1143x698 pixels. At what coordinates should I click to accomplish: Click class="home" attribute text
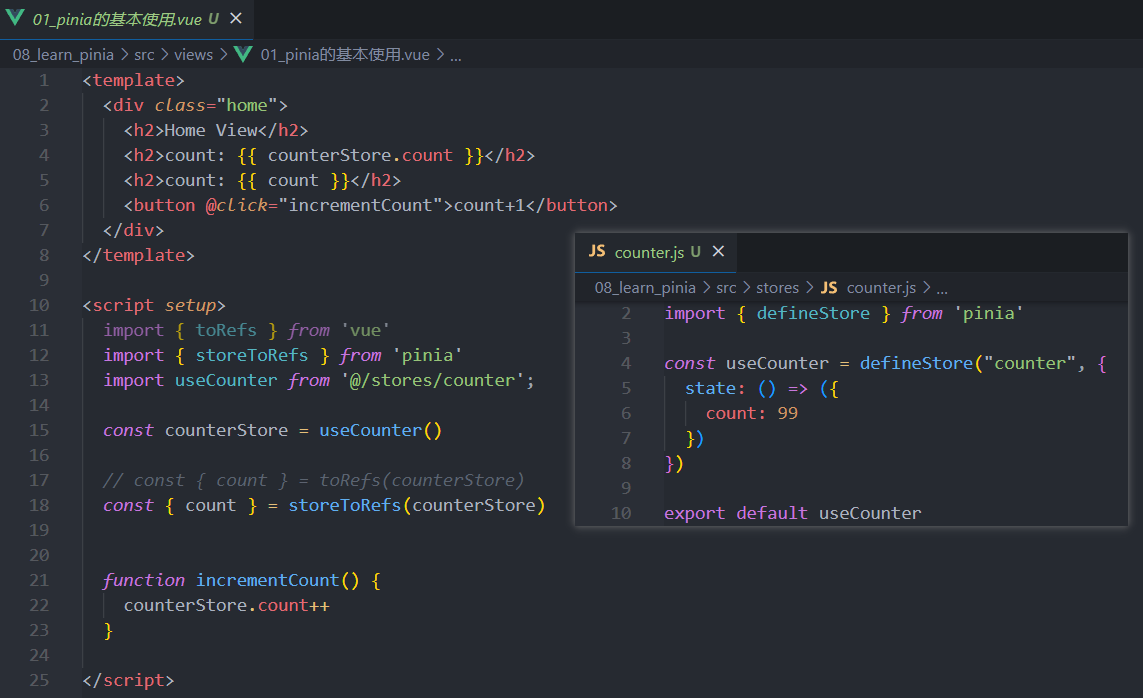tap(216, 105)
